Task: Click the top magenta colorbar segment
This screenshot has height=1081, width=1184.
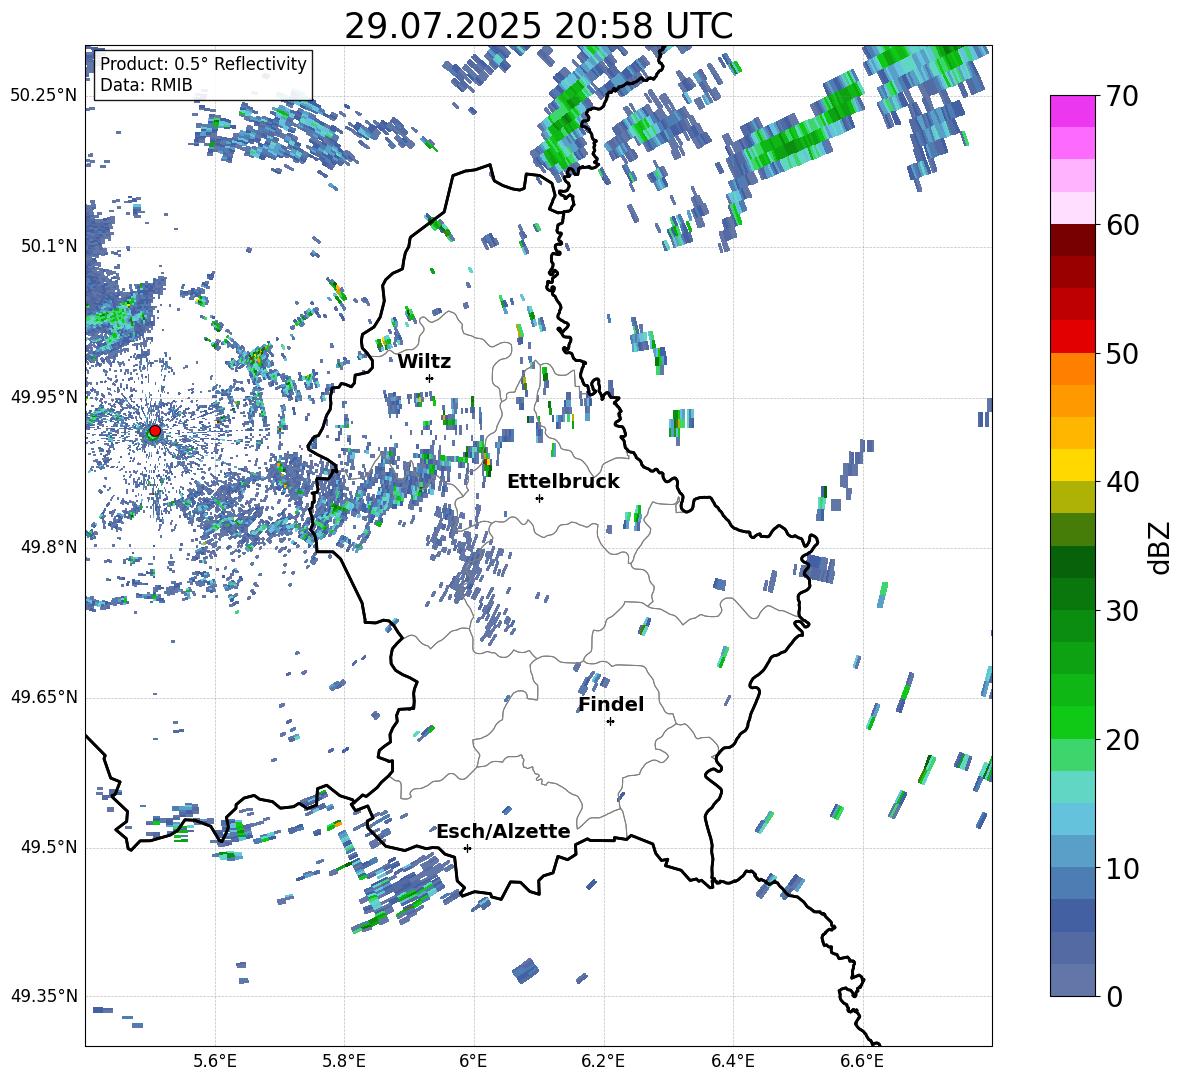Action: 1073,111
